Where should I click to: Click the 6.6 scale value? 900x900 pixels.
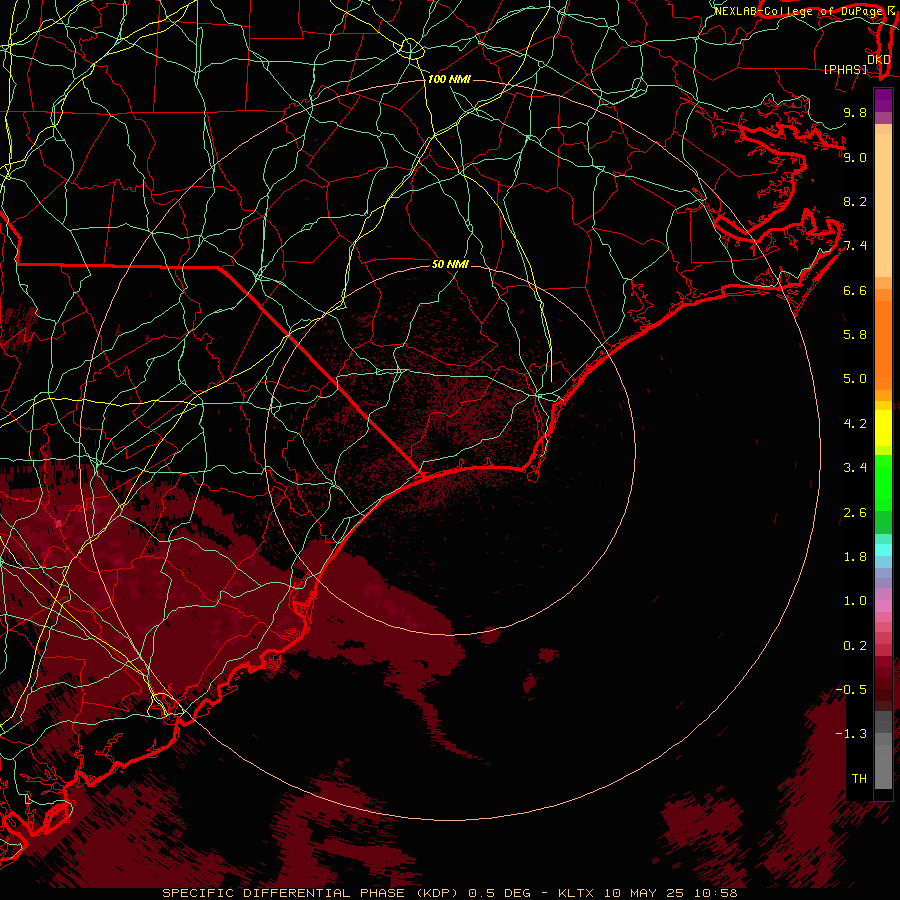click(855, 290)
